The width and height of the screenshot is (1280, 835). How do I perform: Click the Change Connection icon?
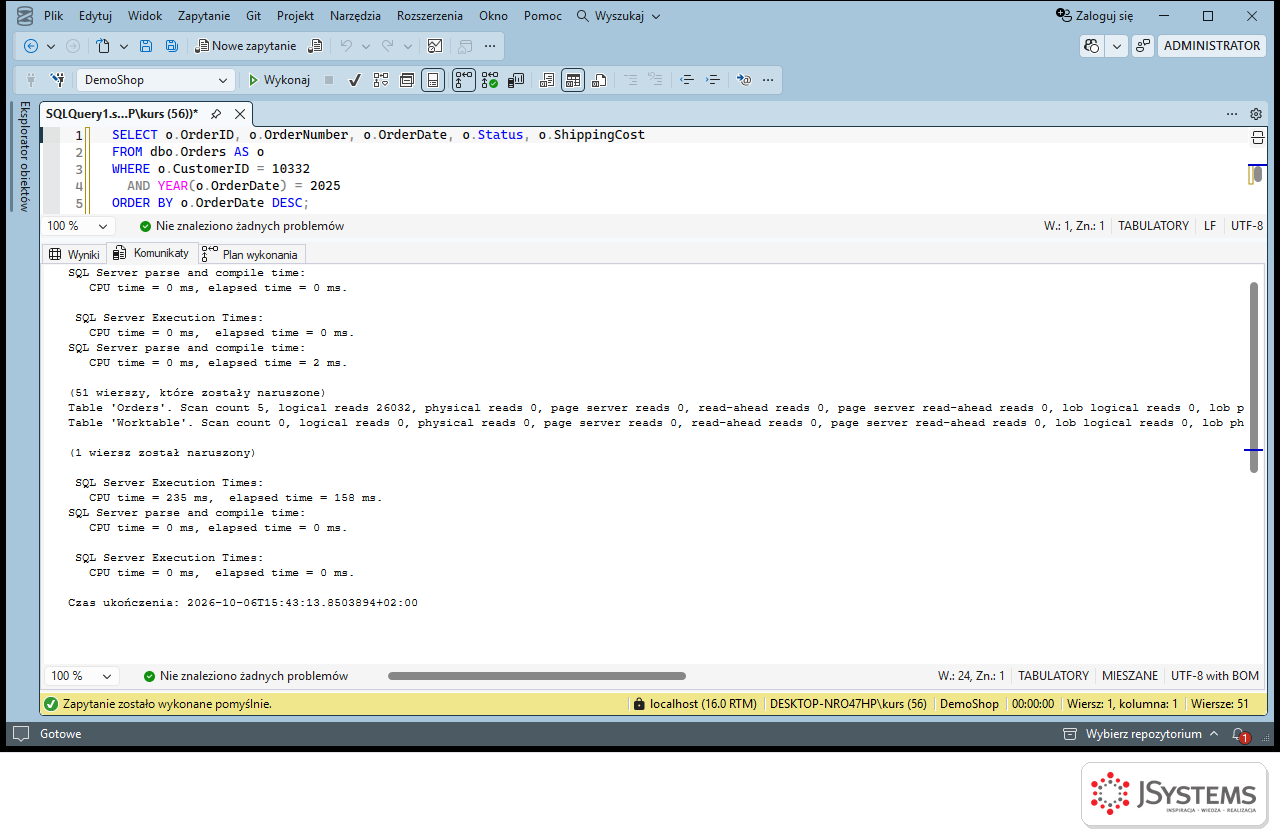coord(57,80)
